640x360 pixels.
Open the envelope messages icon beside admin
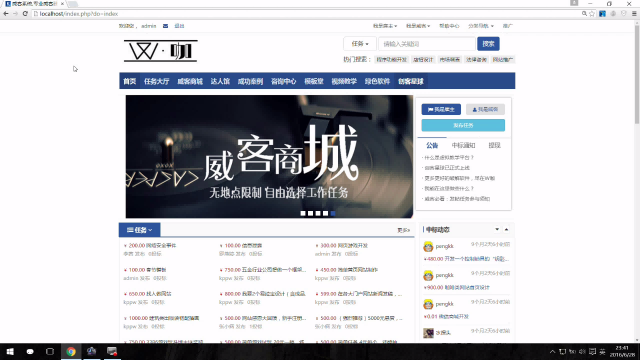(165, 26)
